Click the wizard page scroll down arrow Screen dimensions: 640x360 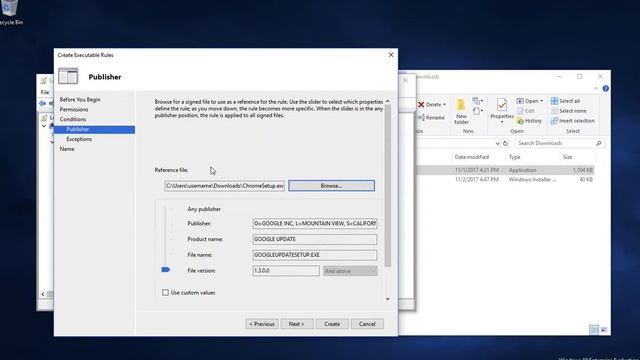pos(388,299)
